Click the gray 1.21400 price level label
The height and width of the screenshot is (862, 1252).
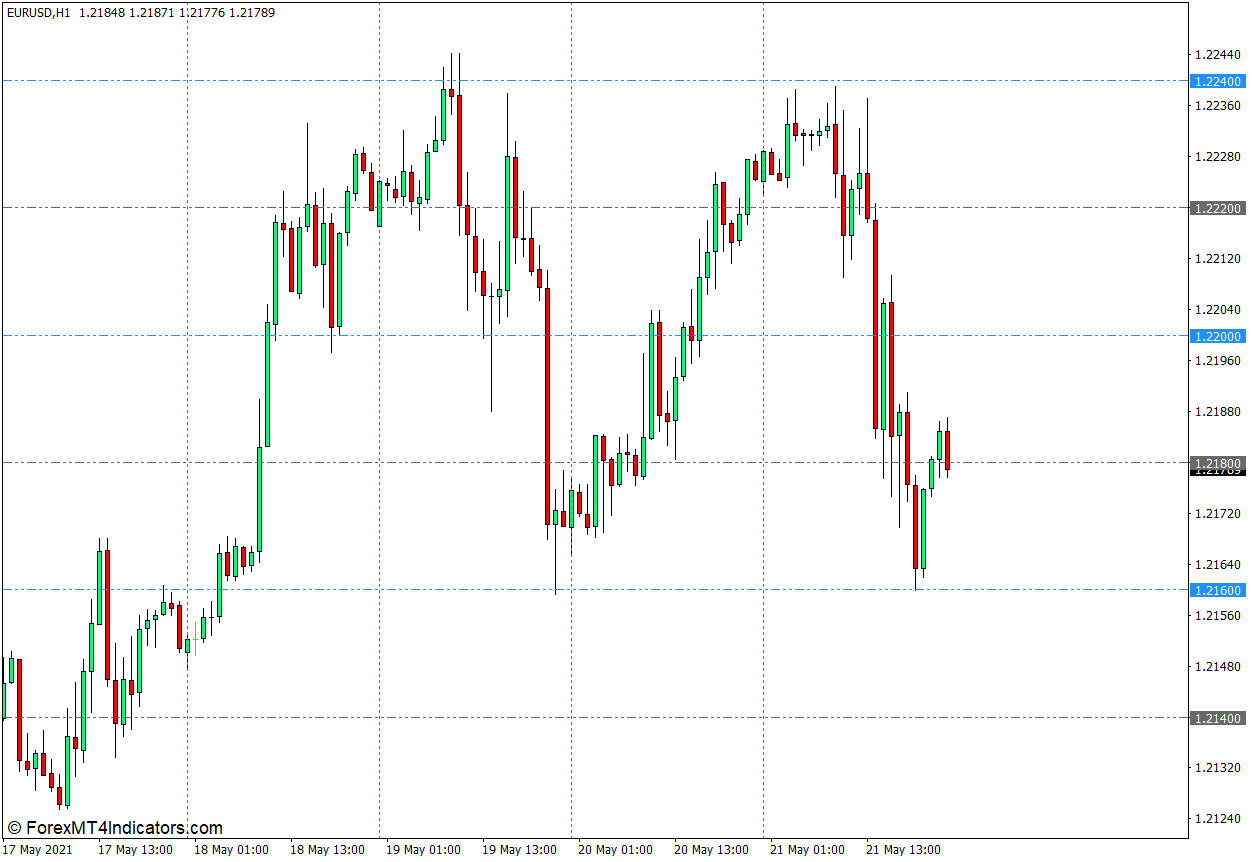coord(1217,718)
